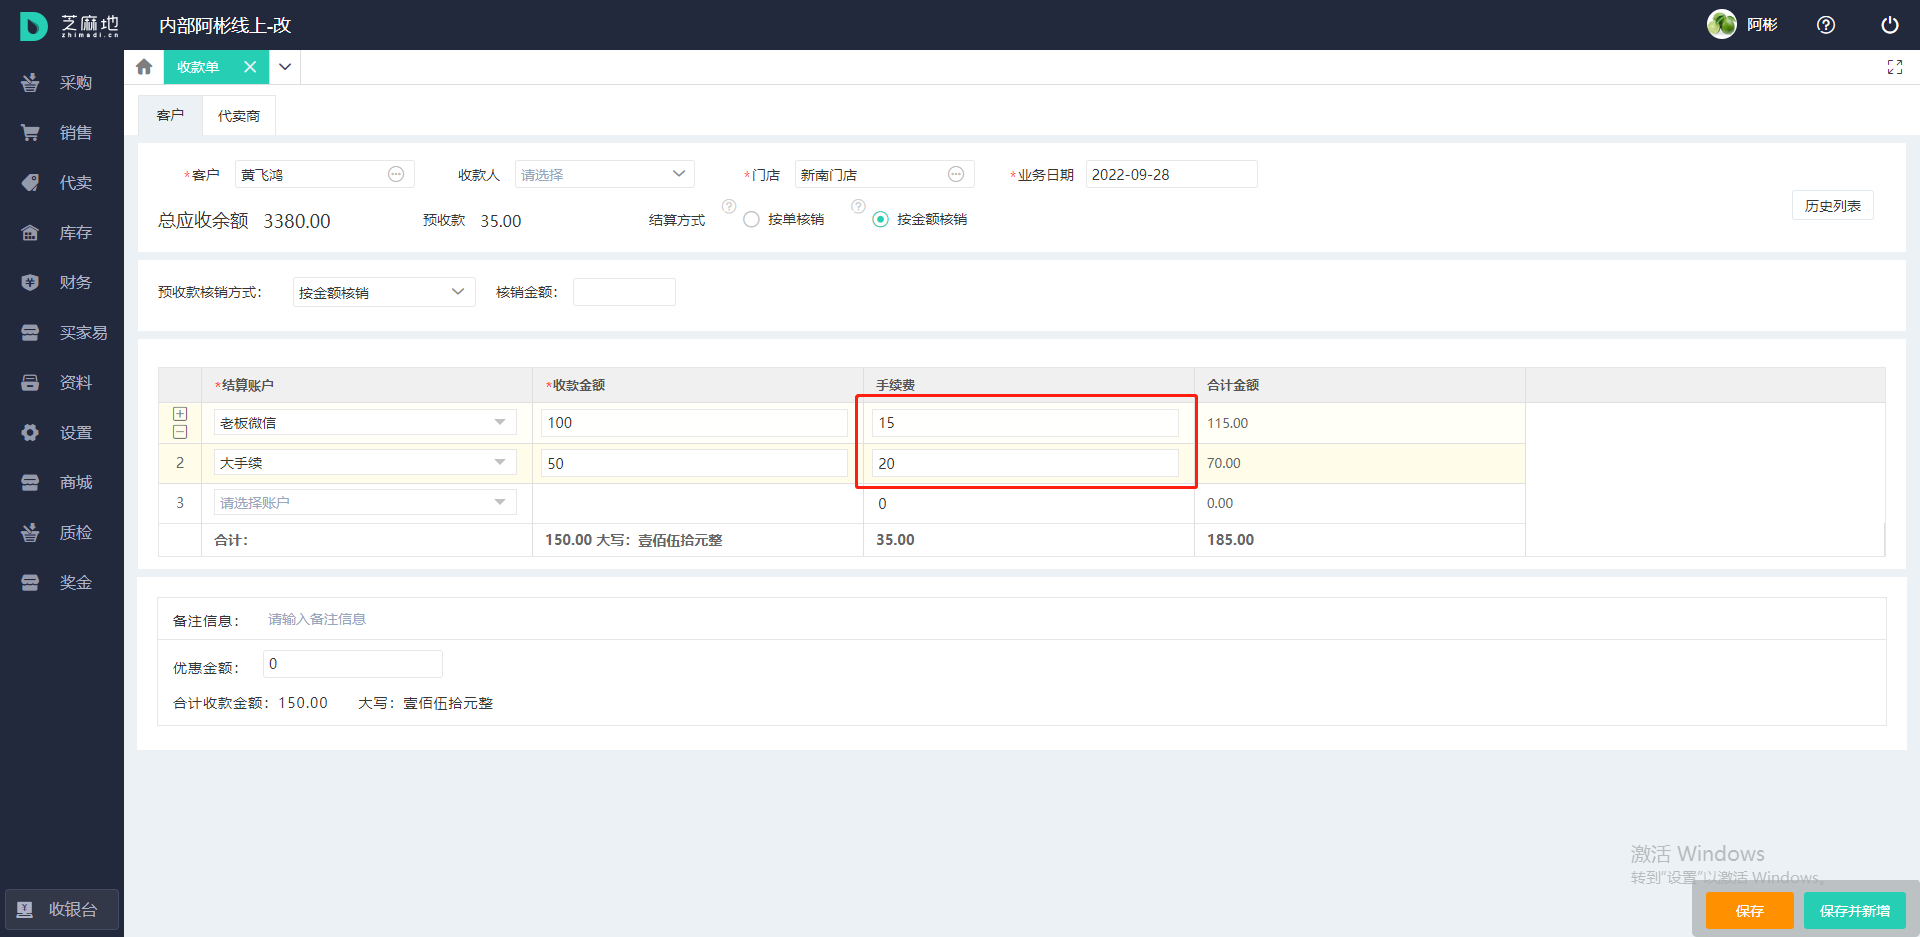Open the 请选择账户 dropdown in row 3
This screenshot has width=1920, height=937.
[365, 502]
